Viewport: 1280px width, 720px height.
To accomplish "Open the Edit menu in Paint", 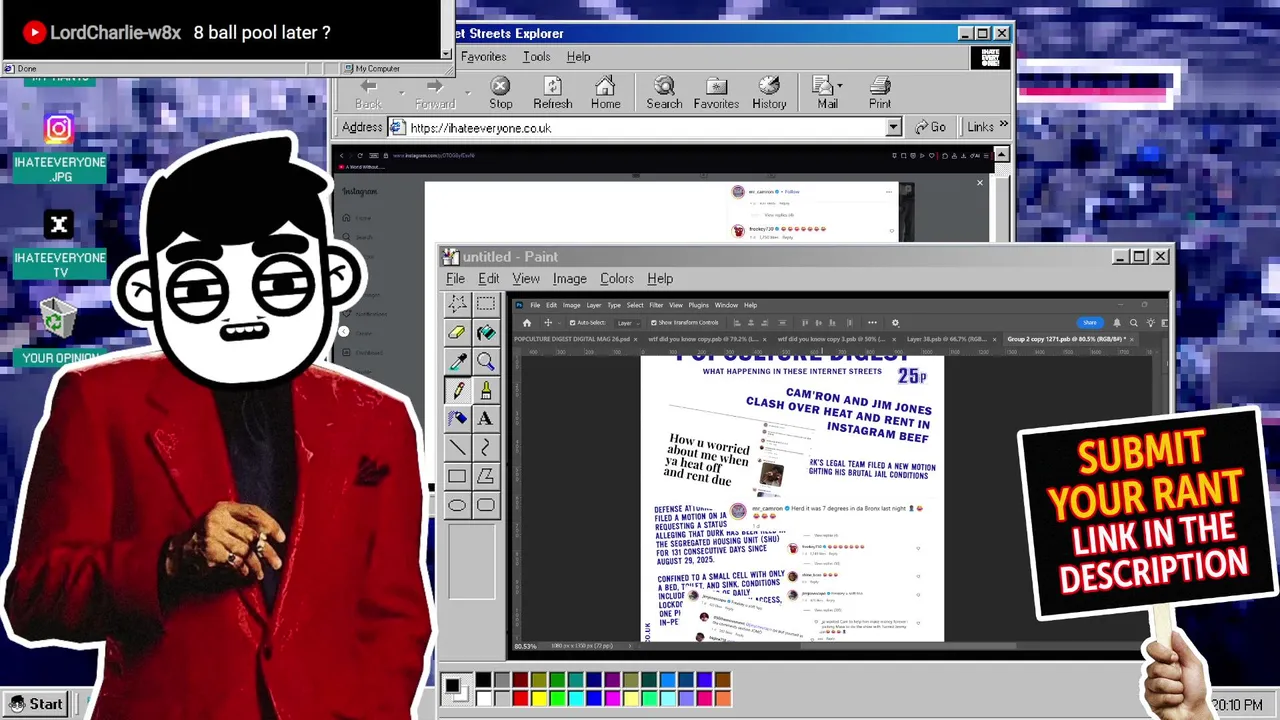I will [x=488, y=278].
